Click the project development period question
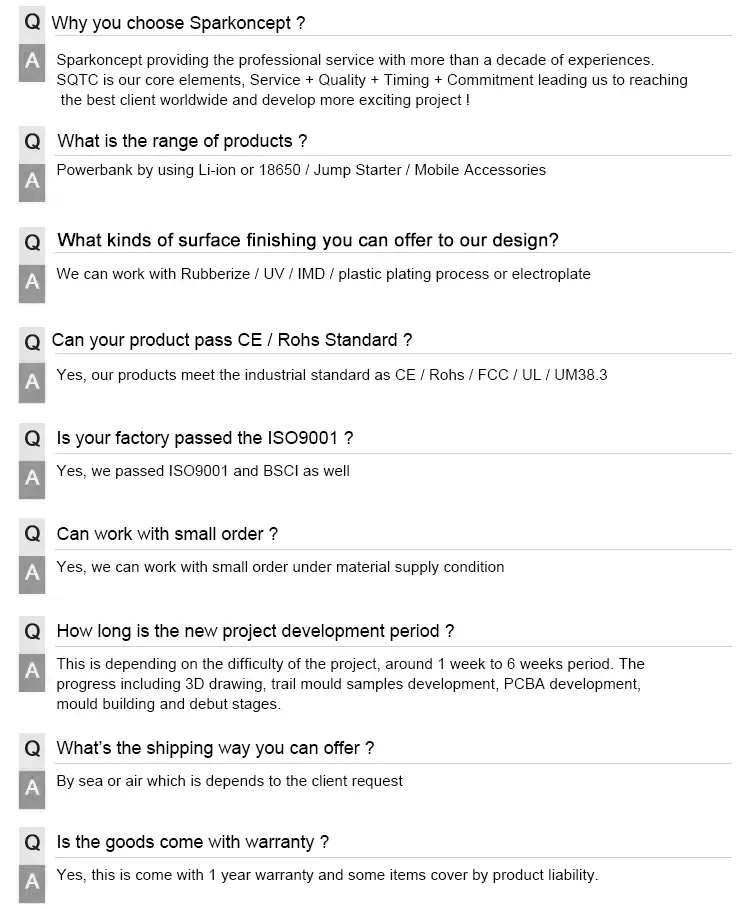Screen dimensions: 750x909 click(255, 631)
